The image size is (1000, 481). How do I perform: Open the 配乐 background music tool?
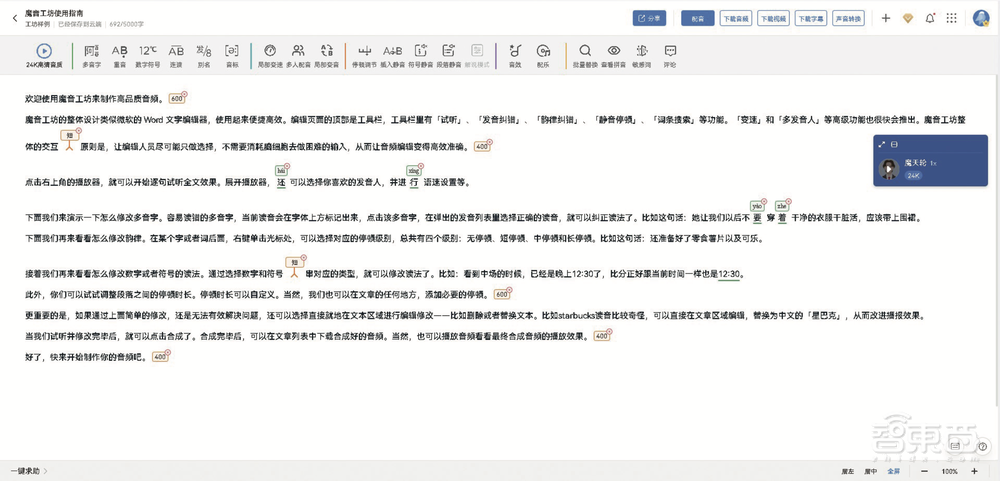(x=543, y=52)
